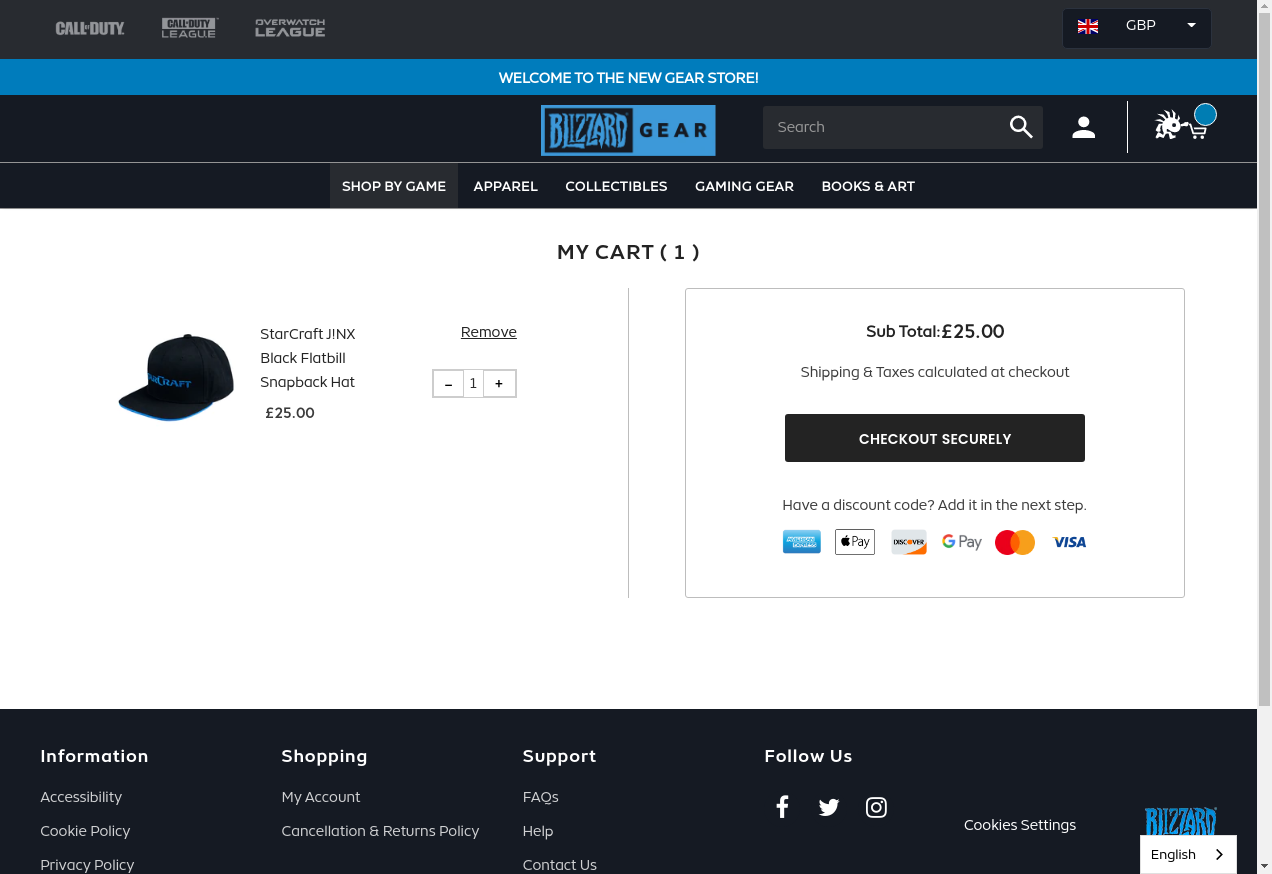This screenshot has height=874, width=1272.
Task: Click Checkout Securely button
Action: pyautogui.click(x=935, y=438)
